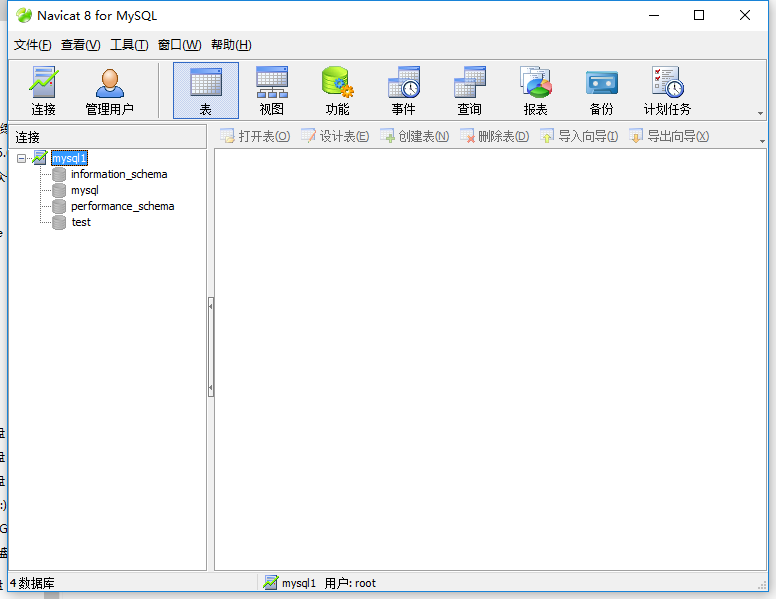The width and height of the screenshot is (776, 599).
Task: Select the test database
Action: [x=81, y=222]
